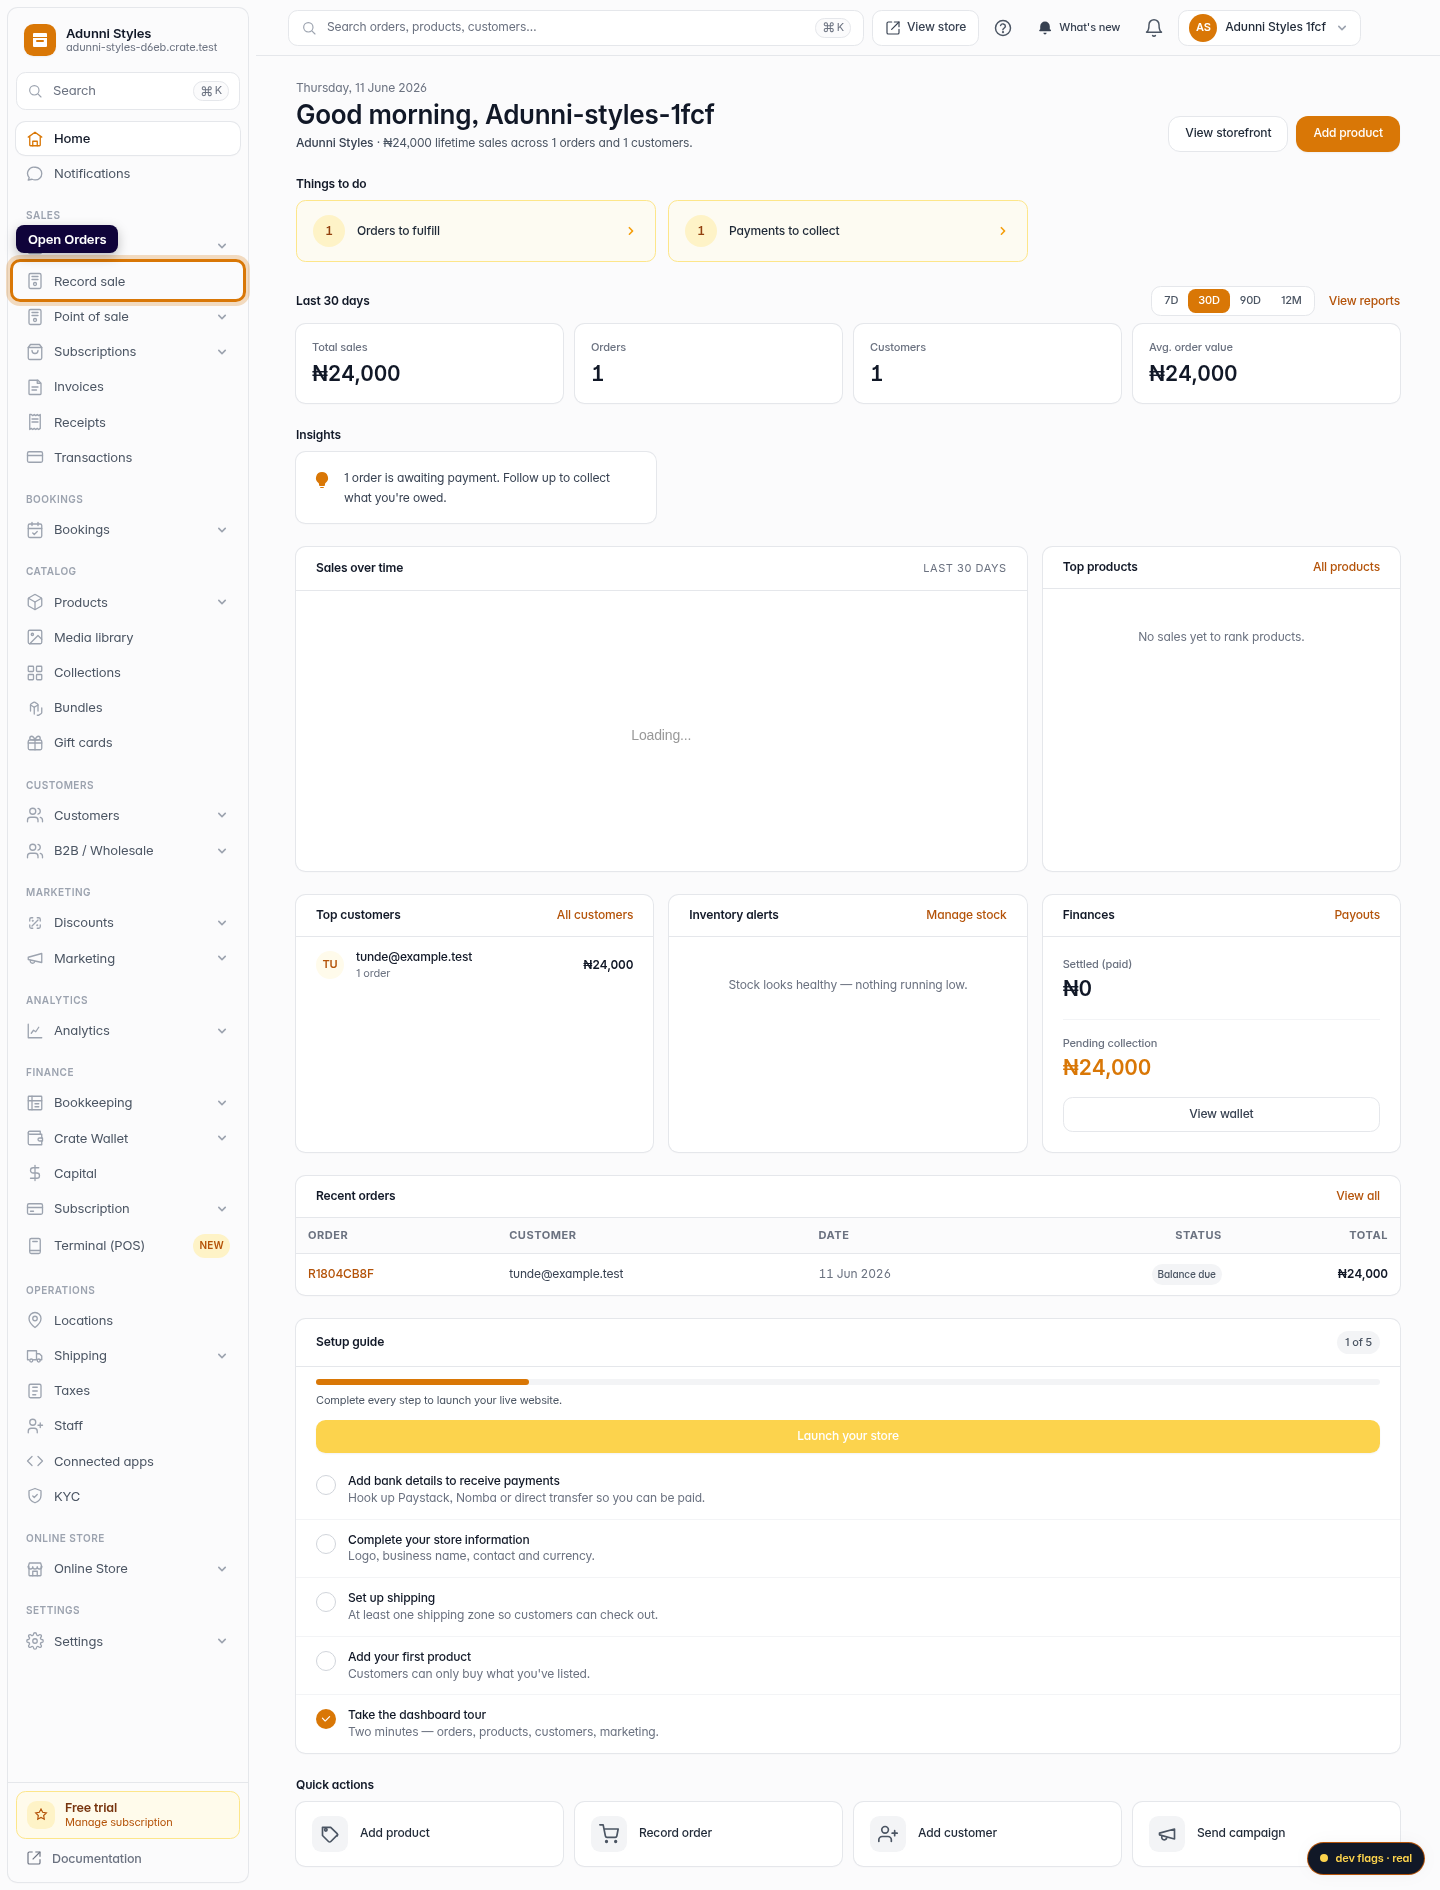Click the insights lightbulb icon

click(322, 480)
